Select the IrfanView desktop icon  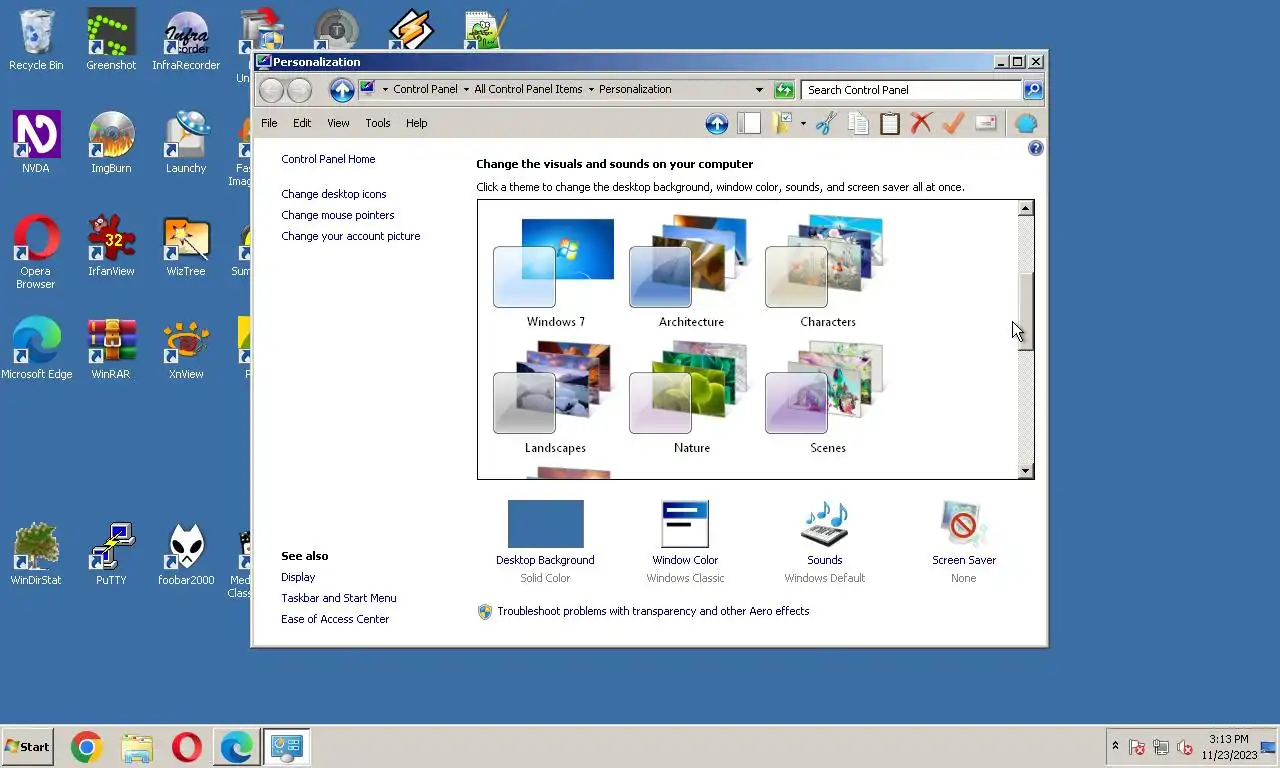coord(111,246)
